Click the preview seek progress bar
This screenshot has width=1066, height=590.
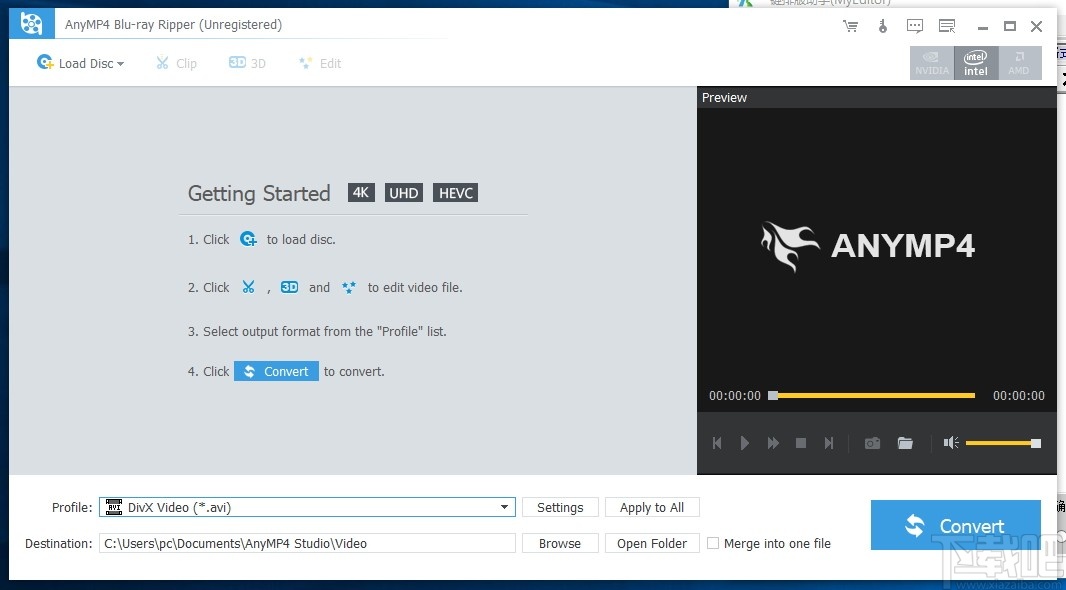coord(872,395)
